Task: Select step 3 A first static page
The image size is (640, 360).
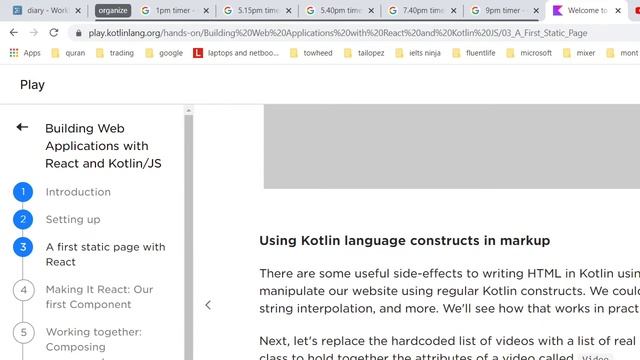Action: pyautogui.click(x=106, y=254)
